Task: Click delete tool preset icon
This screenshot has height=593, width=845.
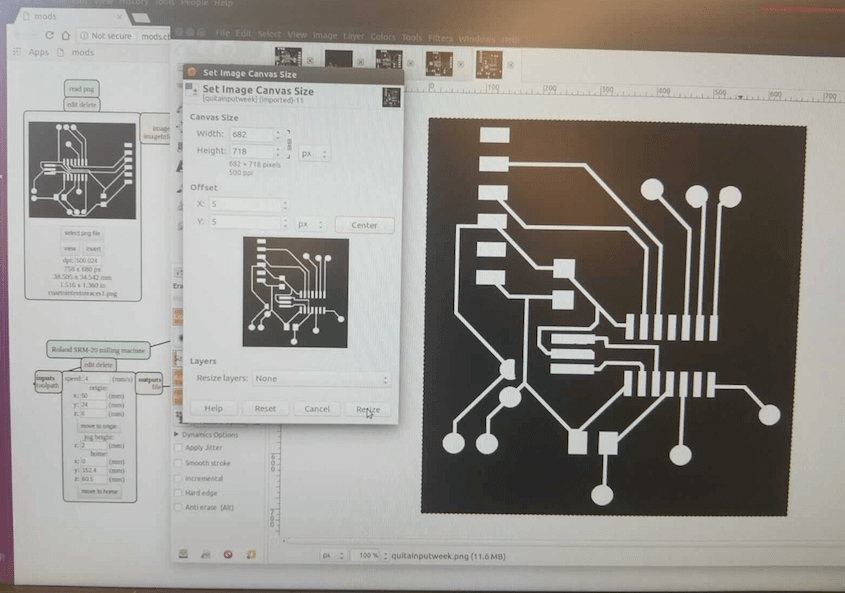Action: pos(228,554)
